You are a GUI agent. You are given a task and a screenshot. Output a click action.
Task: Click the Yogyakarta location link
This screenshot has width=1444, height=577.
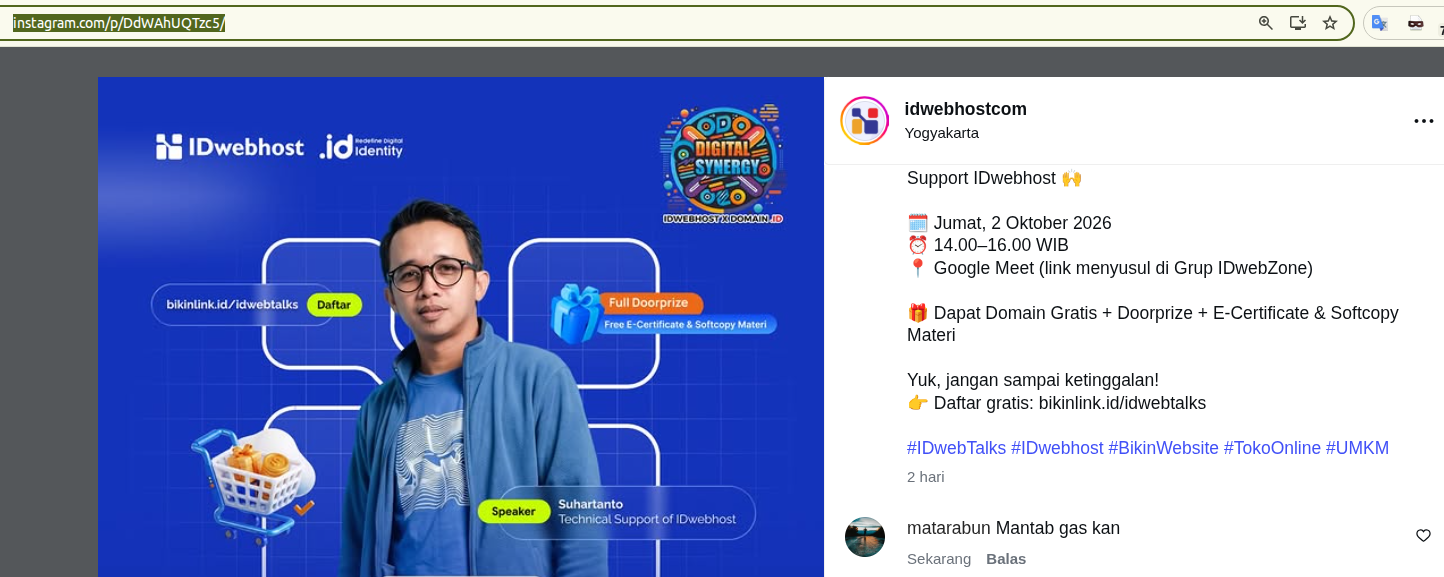(x=942, y=133)
